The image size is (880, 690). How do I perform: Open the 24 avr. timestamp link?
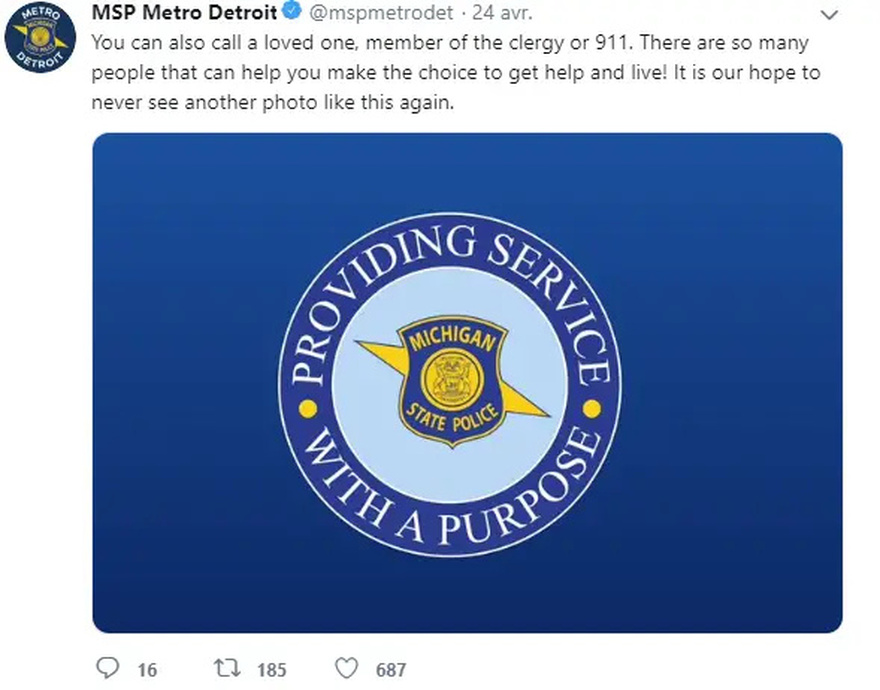502,12
